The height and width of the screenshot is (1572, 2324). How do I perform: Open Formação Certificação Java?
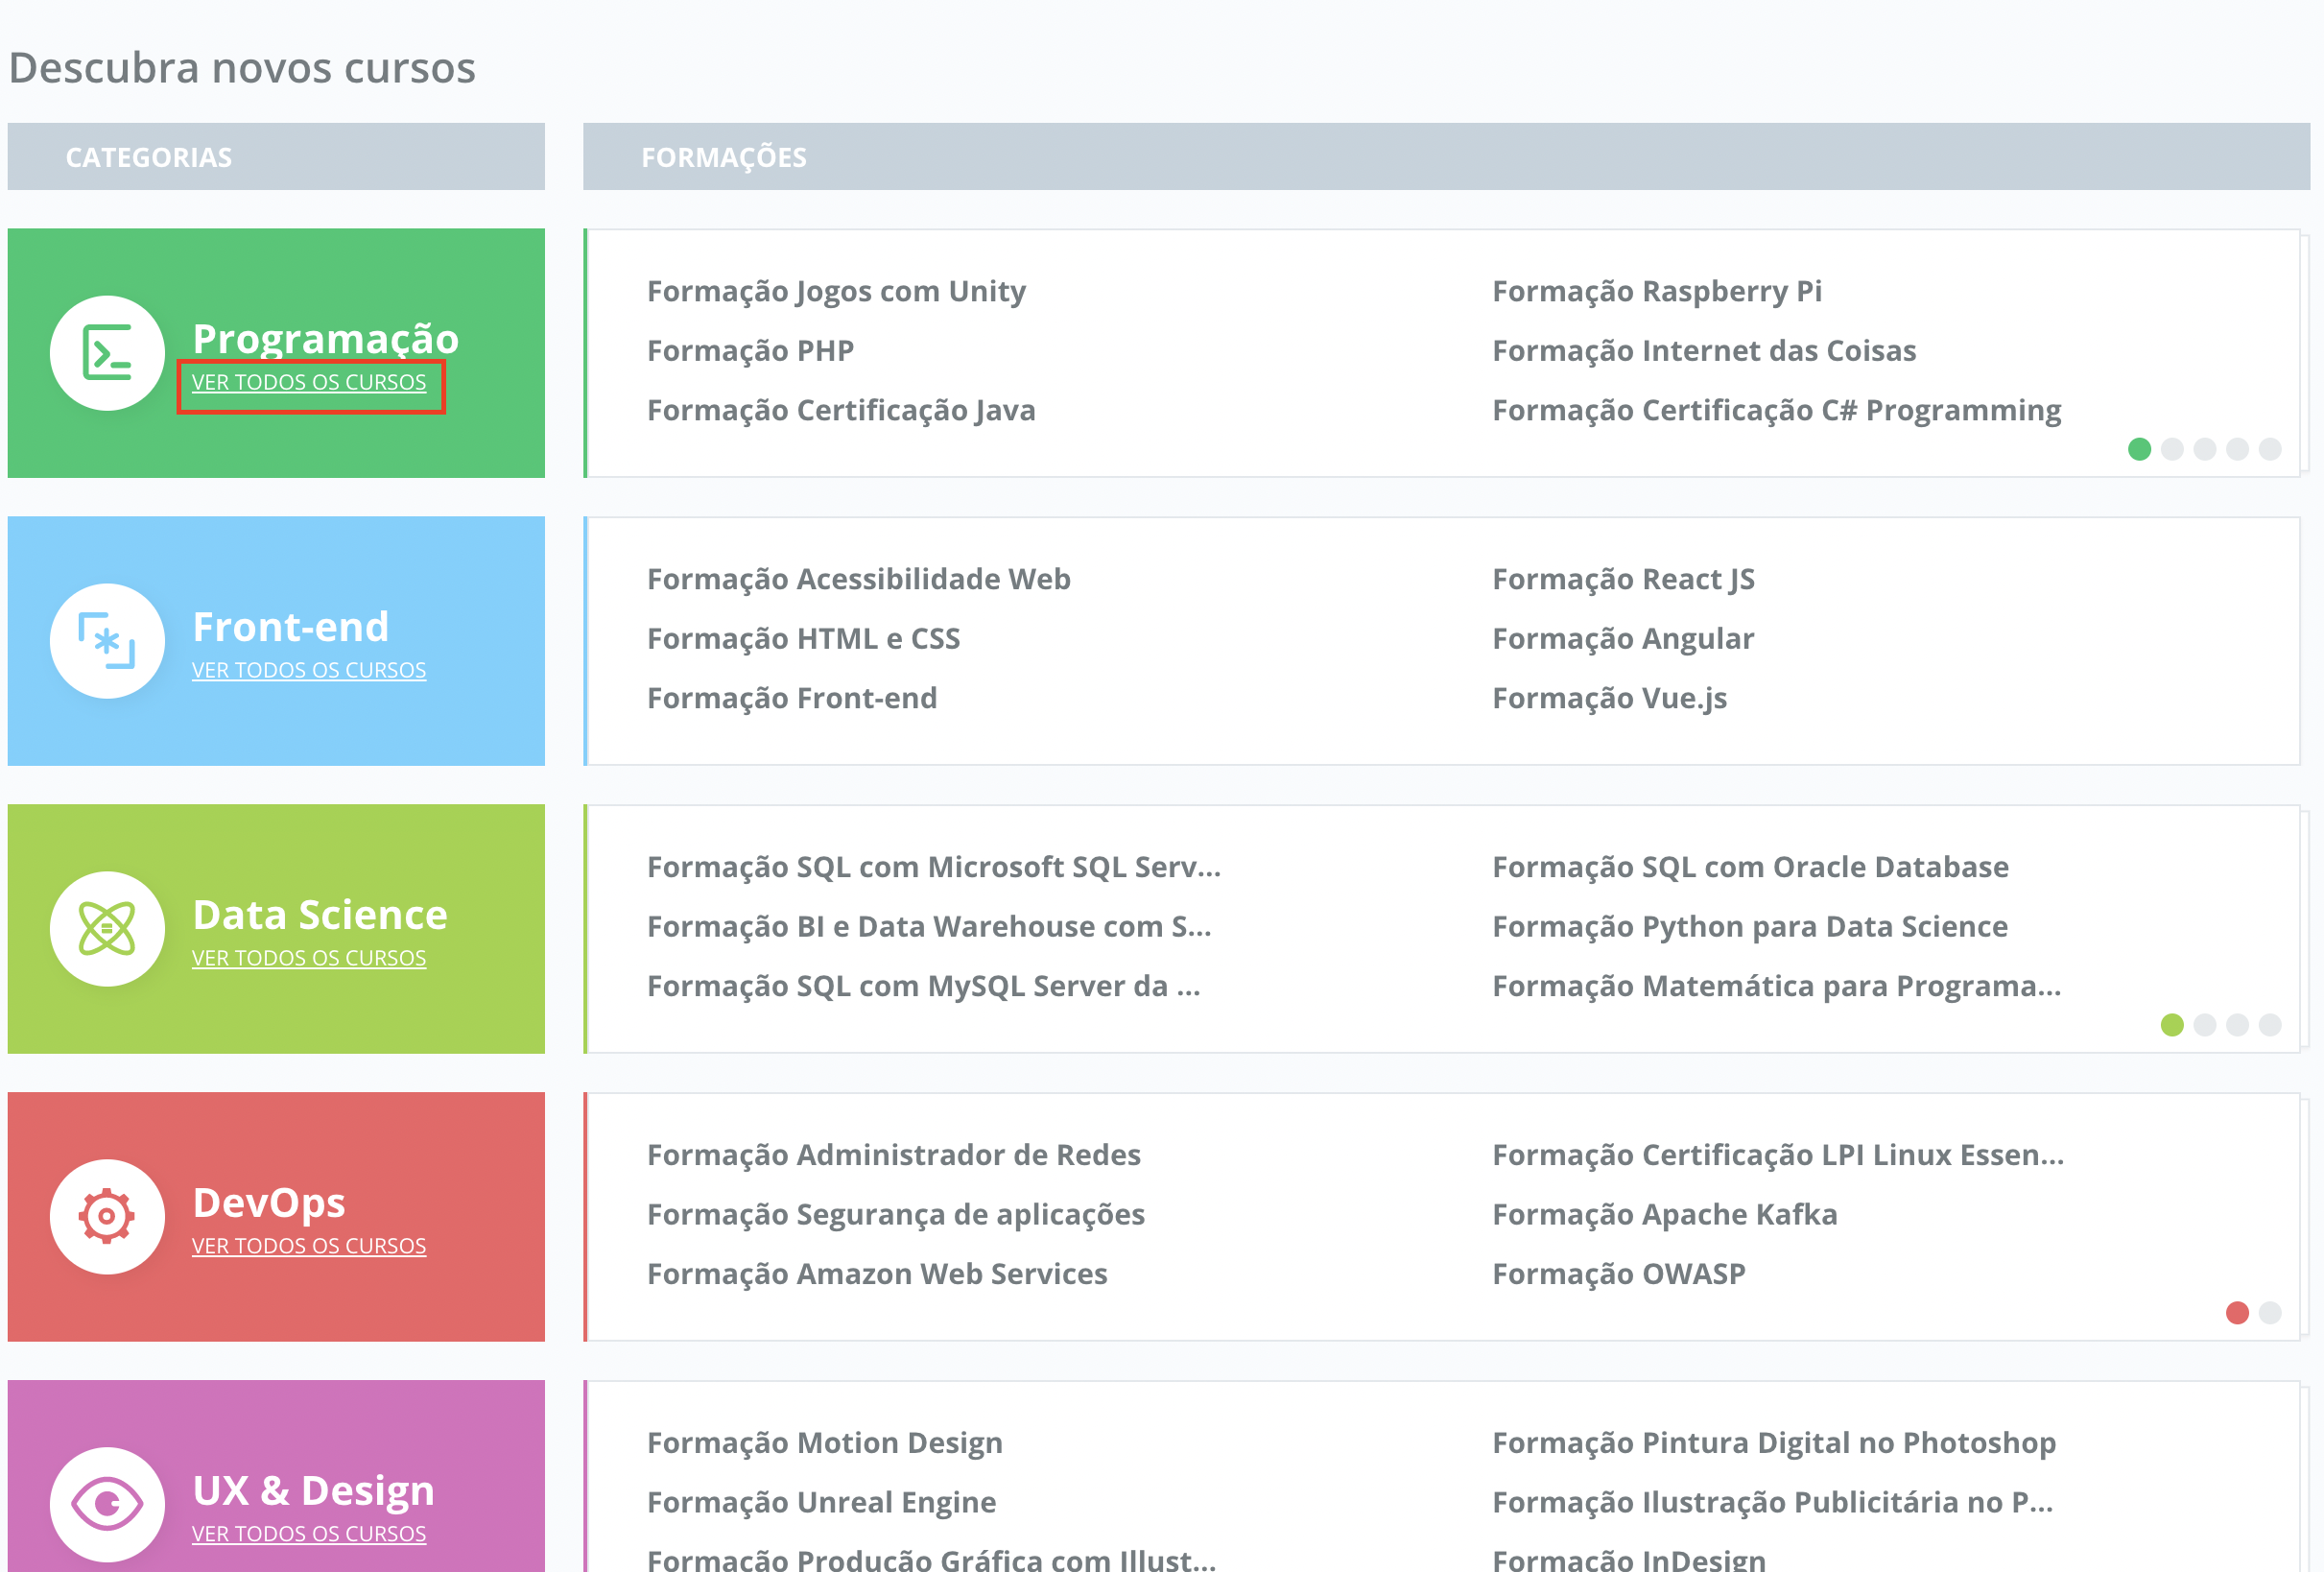pos(841,411)
